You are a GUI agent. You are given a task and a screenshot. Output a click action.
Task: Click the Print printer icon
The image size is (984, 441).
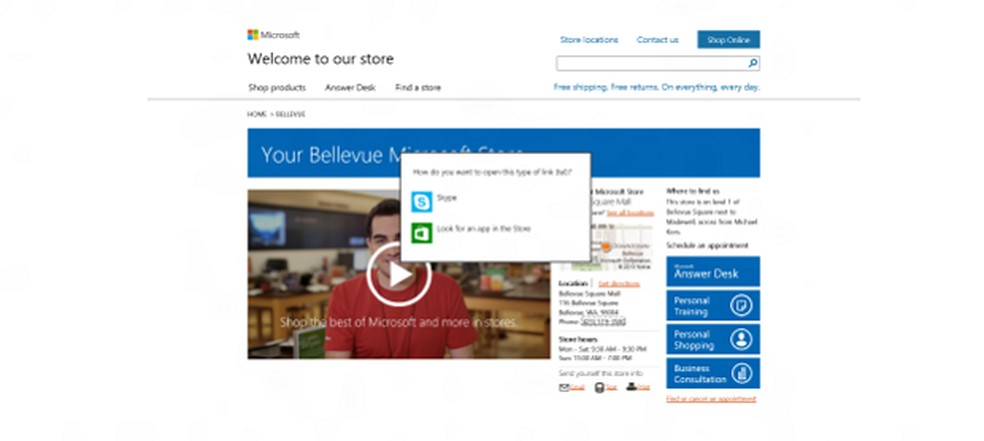click(631, 387)
